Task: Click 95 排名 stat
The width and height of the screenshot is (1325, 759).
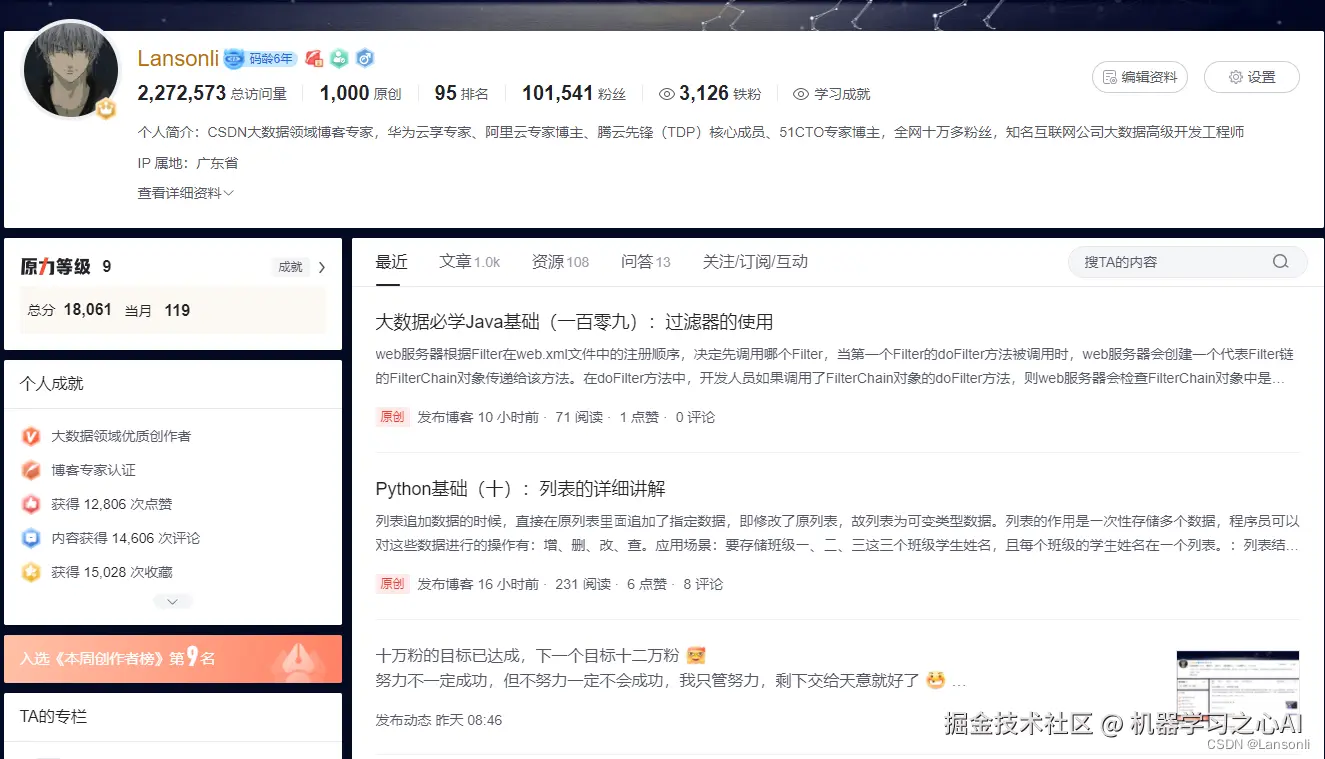Action: pyautogui.click(x=461, y=93)
